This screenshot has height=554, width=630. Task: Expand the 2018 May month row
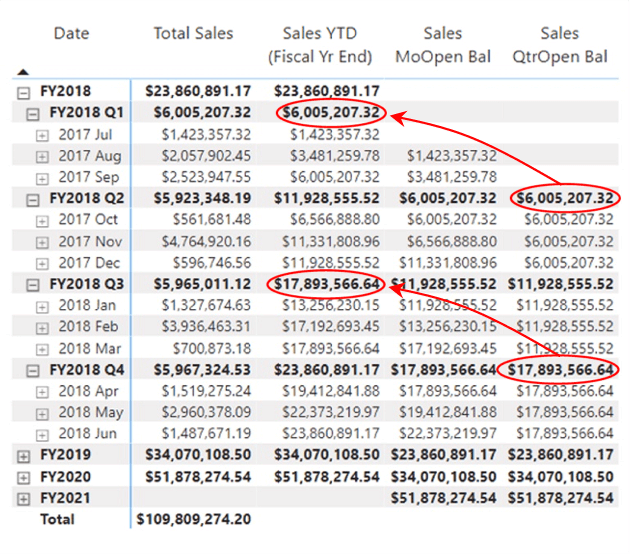point(42,413)
